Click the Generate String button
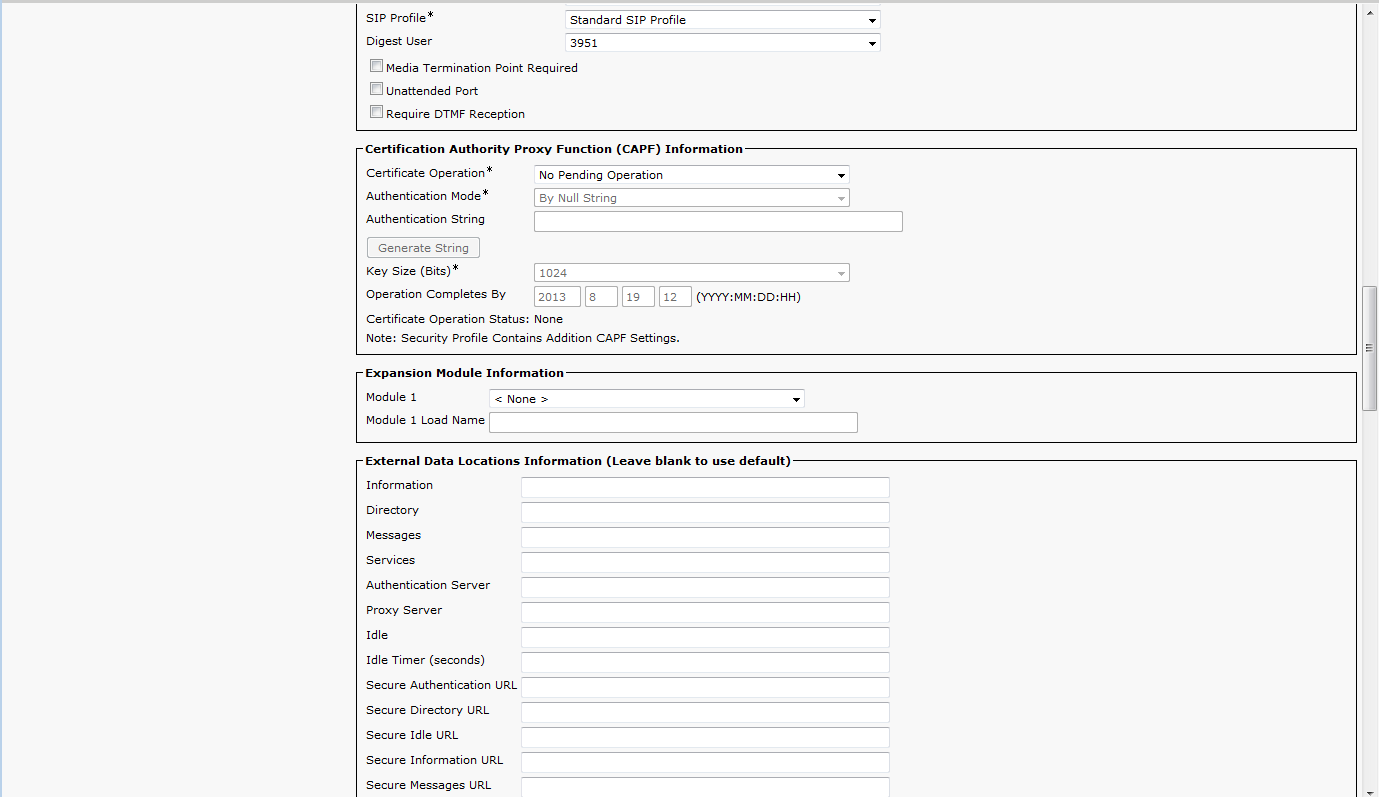This screenshot has height=797, width=1379. 423,248
